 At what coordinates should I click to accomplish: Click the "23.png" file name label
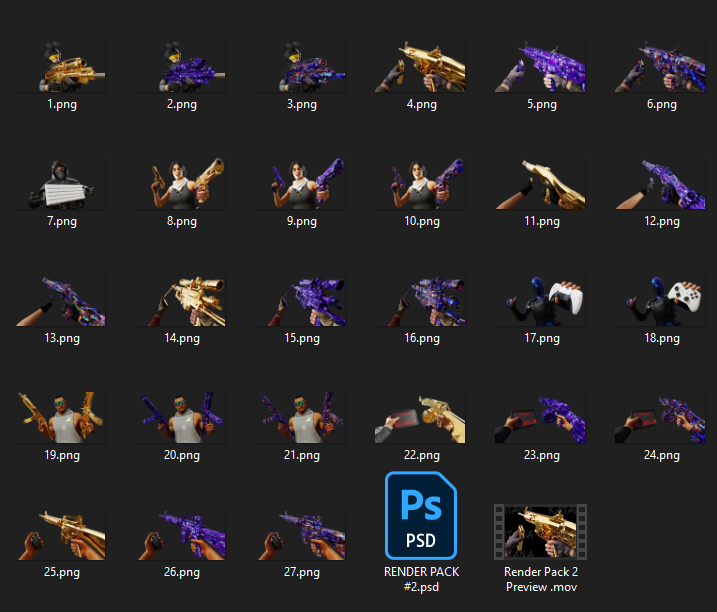pyautogui.click(x=541, y=455)
